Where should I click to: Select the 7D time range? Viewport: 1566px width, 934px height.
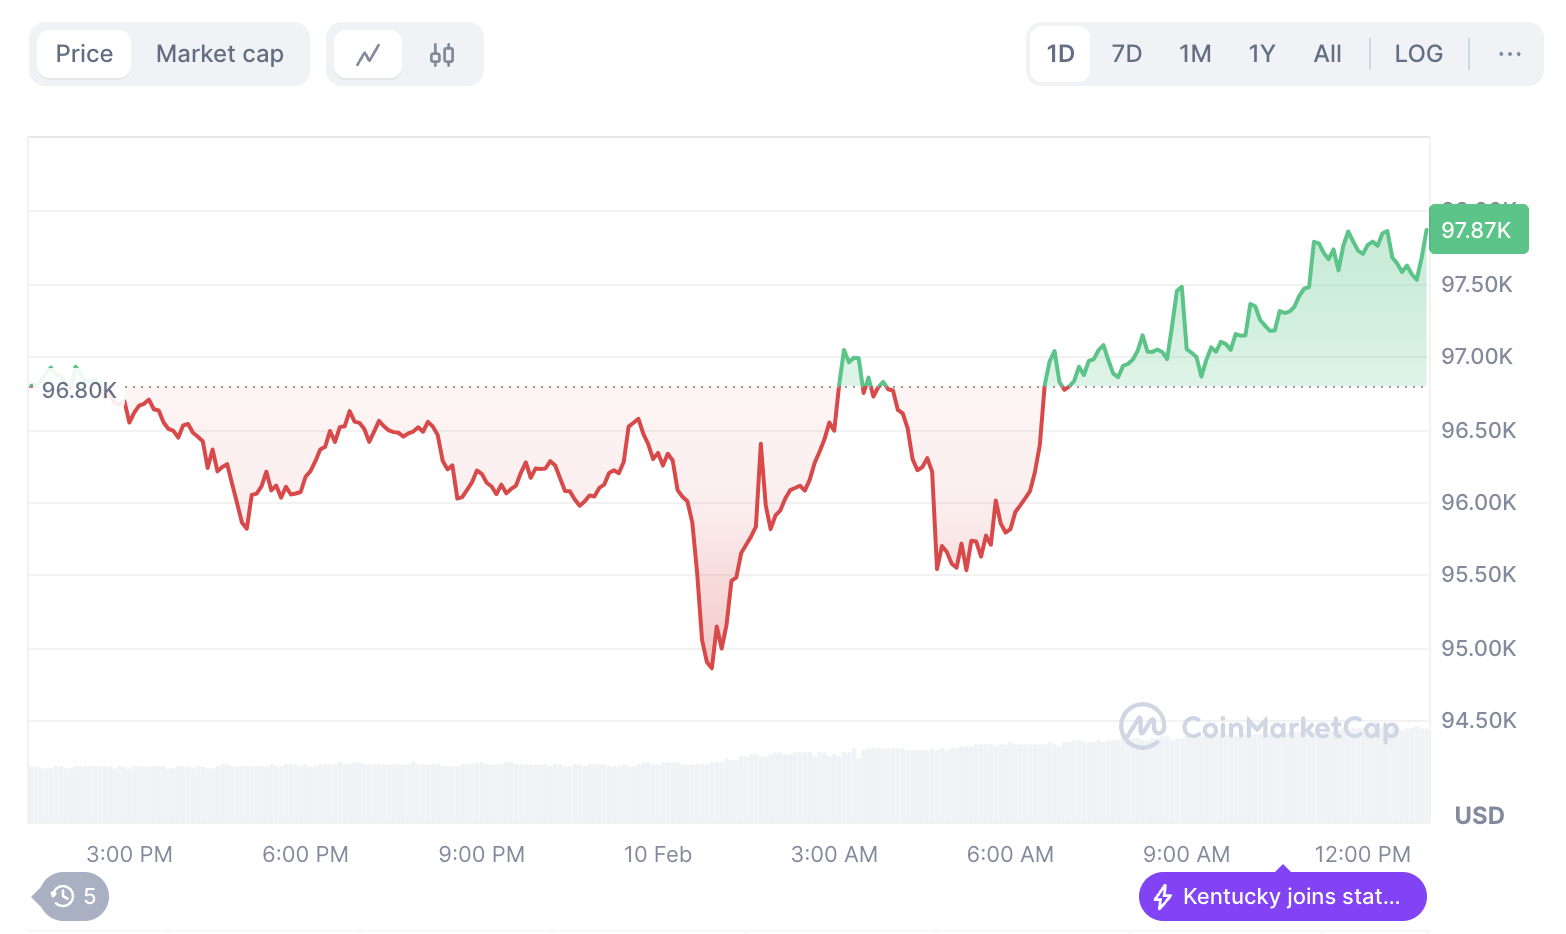(x=1127, y=54)
